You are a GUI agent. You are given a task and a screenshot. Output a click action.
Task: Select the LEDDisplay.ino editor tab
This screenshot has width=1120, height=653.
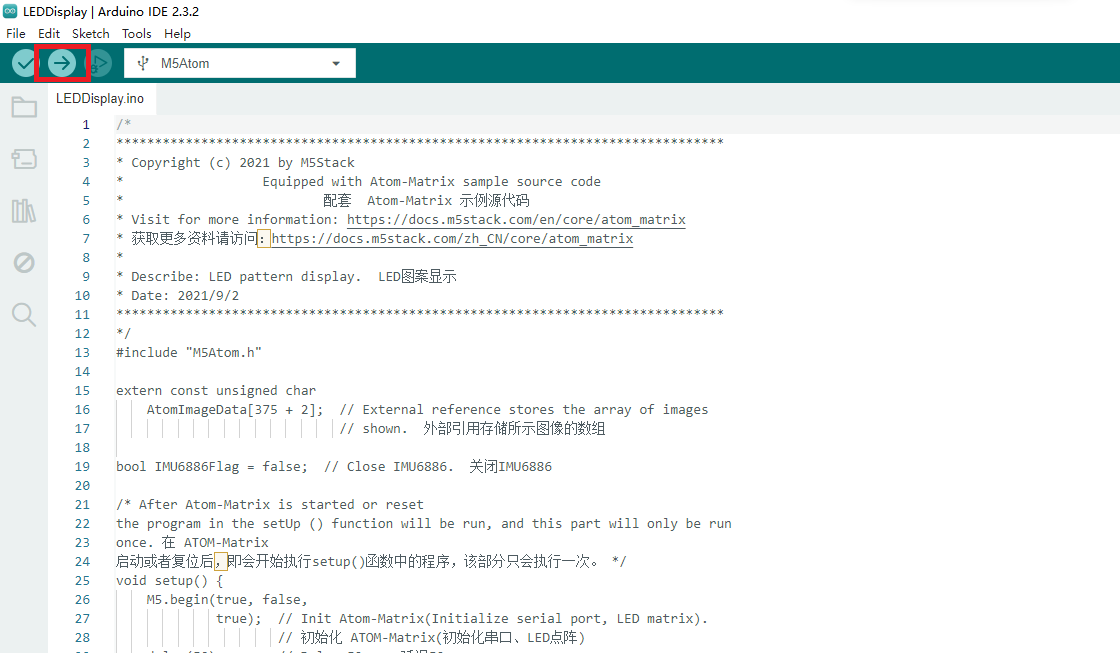pos(100,99)
